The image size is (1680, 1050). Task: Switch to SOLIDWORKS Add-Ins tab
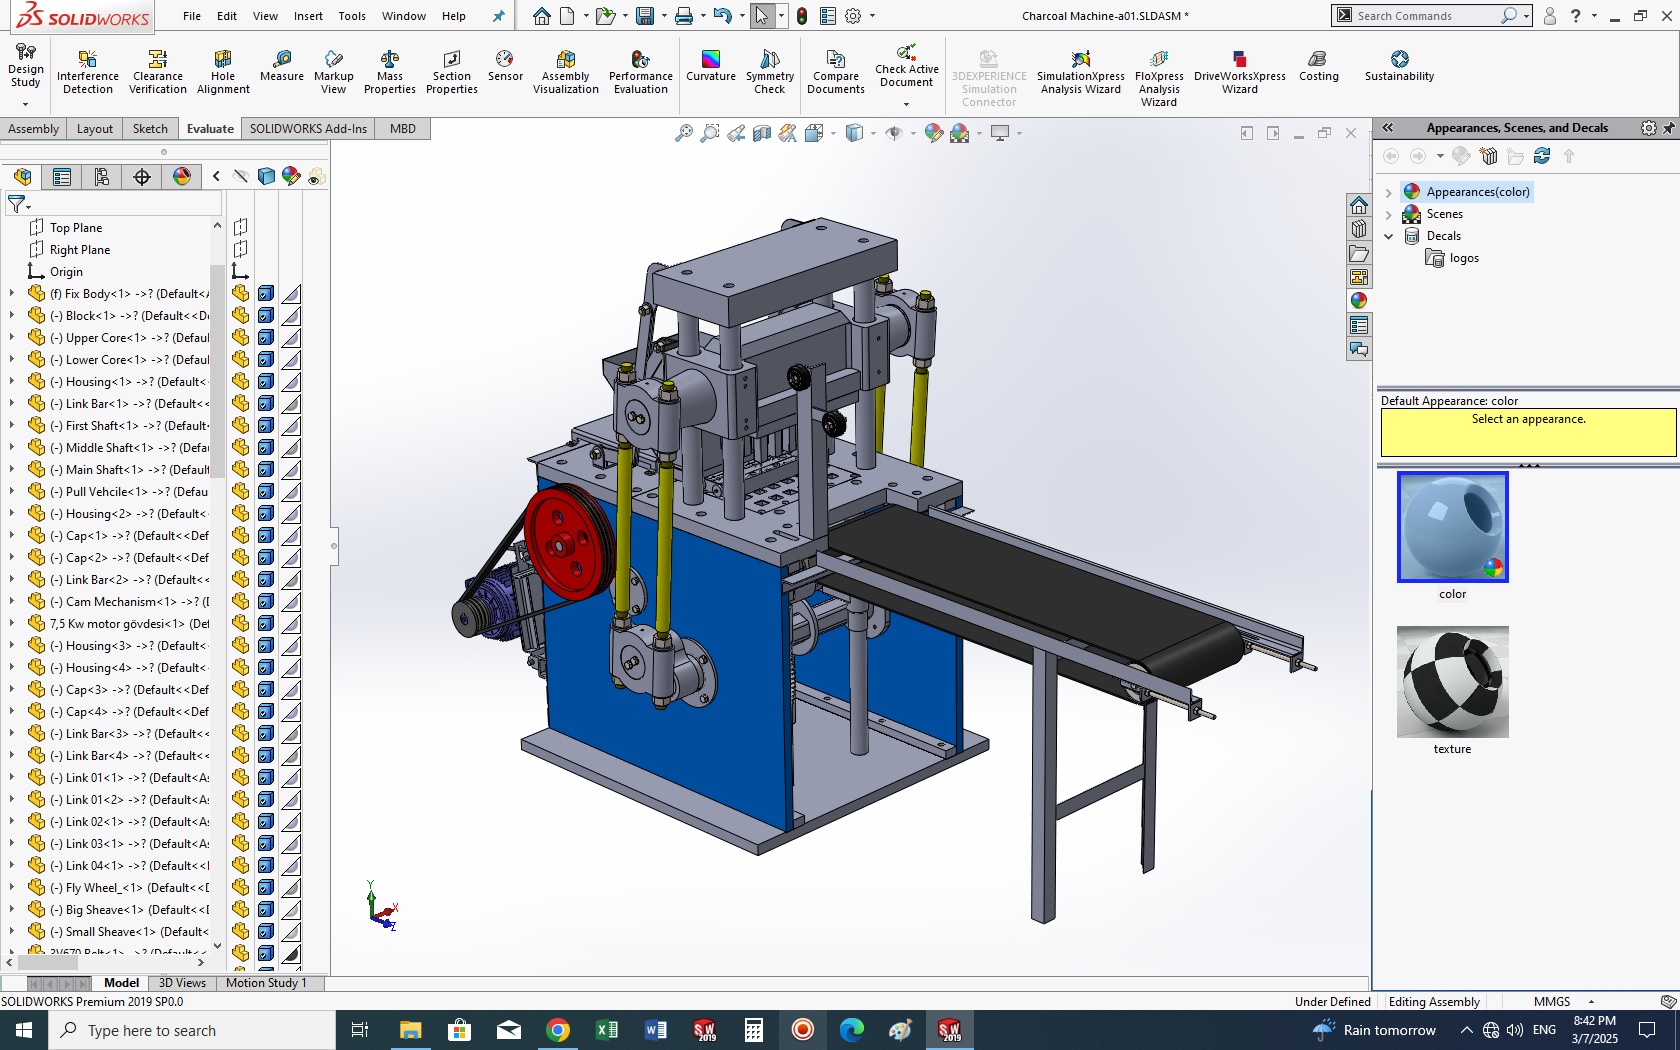[308, 128]
